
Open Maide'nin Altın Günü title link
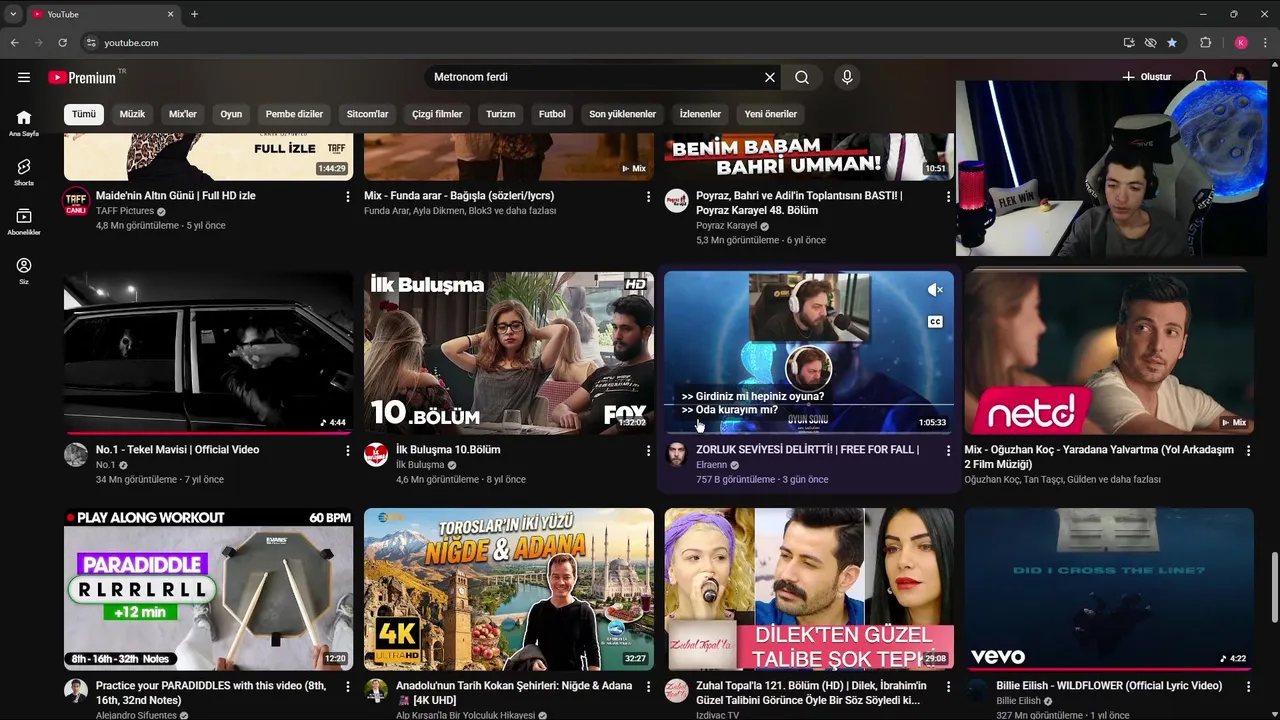176,196
